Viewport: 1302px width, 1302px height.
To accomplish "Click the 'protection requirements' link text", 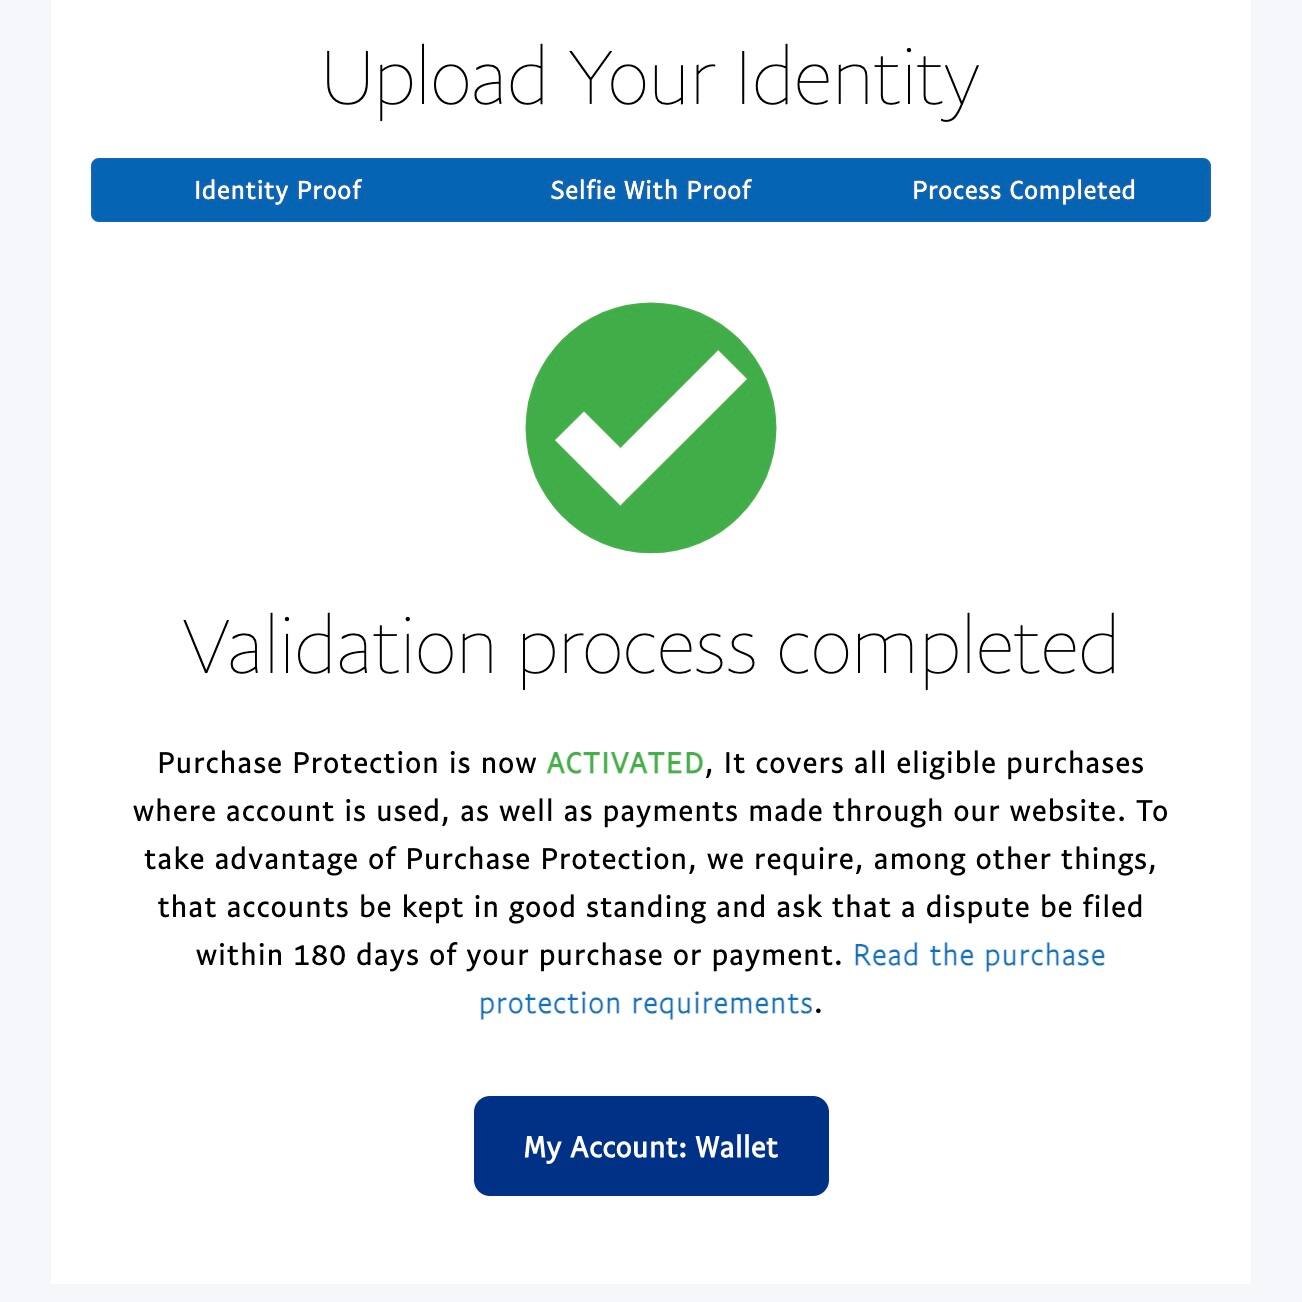I will point(645,1003).
